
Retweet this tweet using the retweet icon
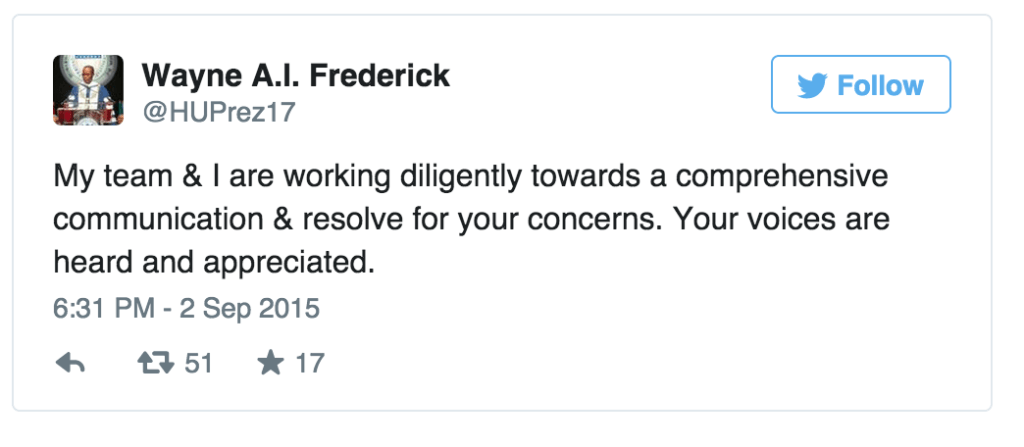pyautogui.click(x=153, y=363)
